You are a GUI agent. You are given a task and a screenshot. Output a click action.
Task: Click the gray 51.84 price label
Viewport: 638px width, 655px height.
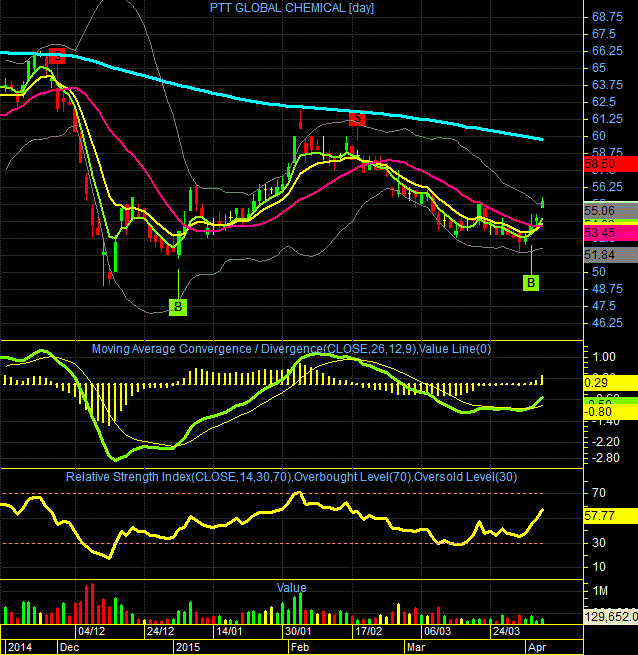pos(611,255)
